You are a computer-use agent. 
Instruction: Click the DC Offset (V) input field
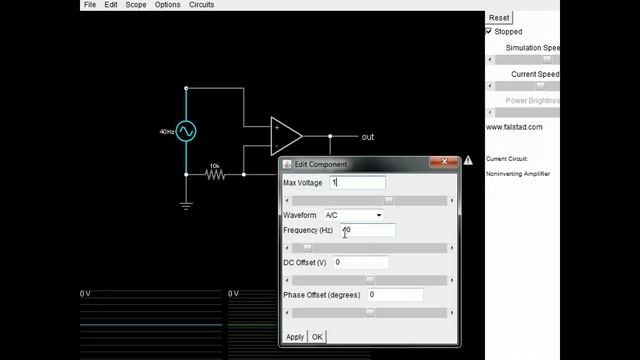click(x=361, y=262)
